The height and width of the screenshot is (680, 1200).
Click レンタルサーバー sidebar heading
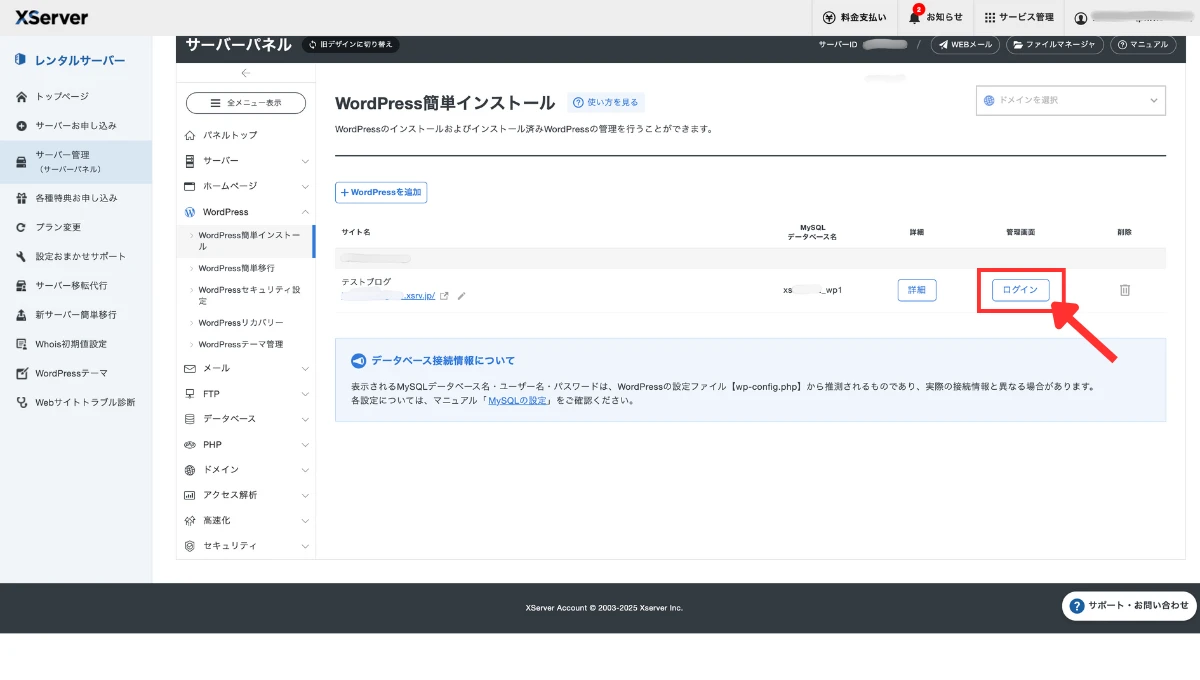click(x=70, y=60)
